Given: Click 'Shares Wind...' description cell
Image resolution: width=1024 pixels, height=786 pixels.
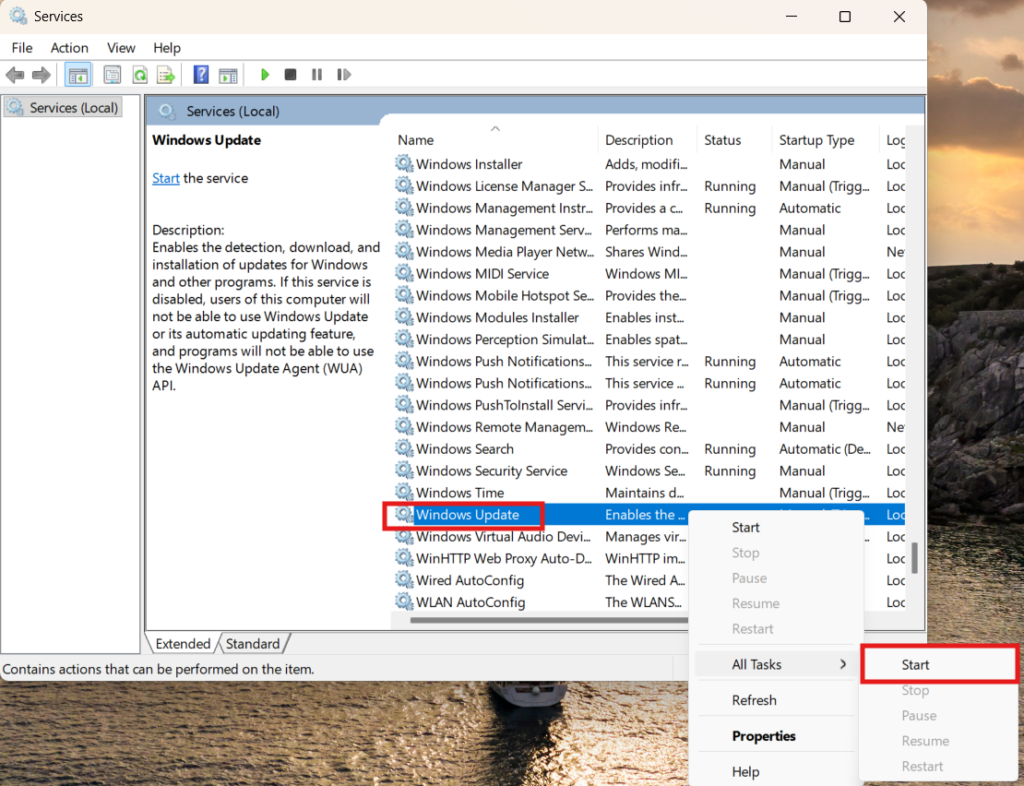Looking at the screenshot, I should [x=645, y=251].
